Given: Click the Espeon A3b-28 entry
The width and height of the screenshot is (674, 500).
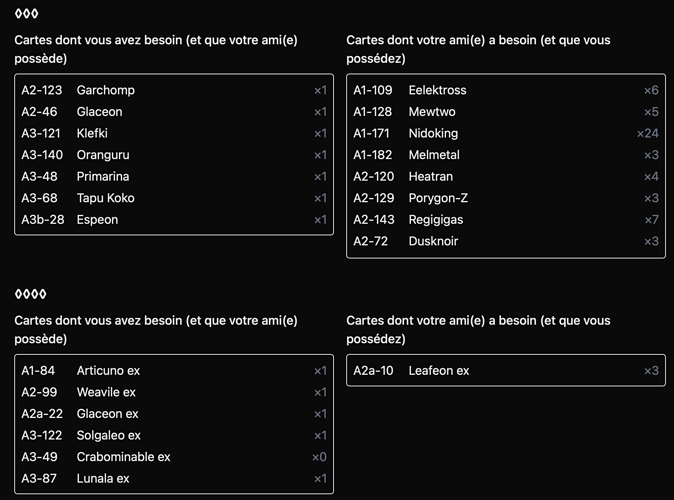Looking at the screenshot, I should click(174, 220).
